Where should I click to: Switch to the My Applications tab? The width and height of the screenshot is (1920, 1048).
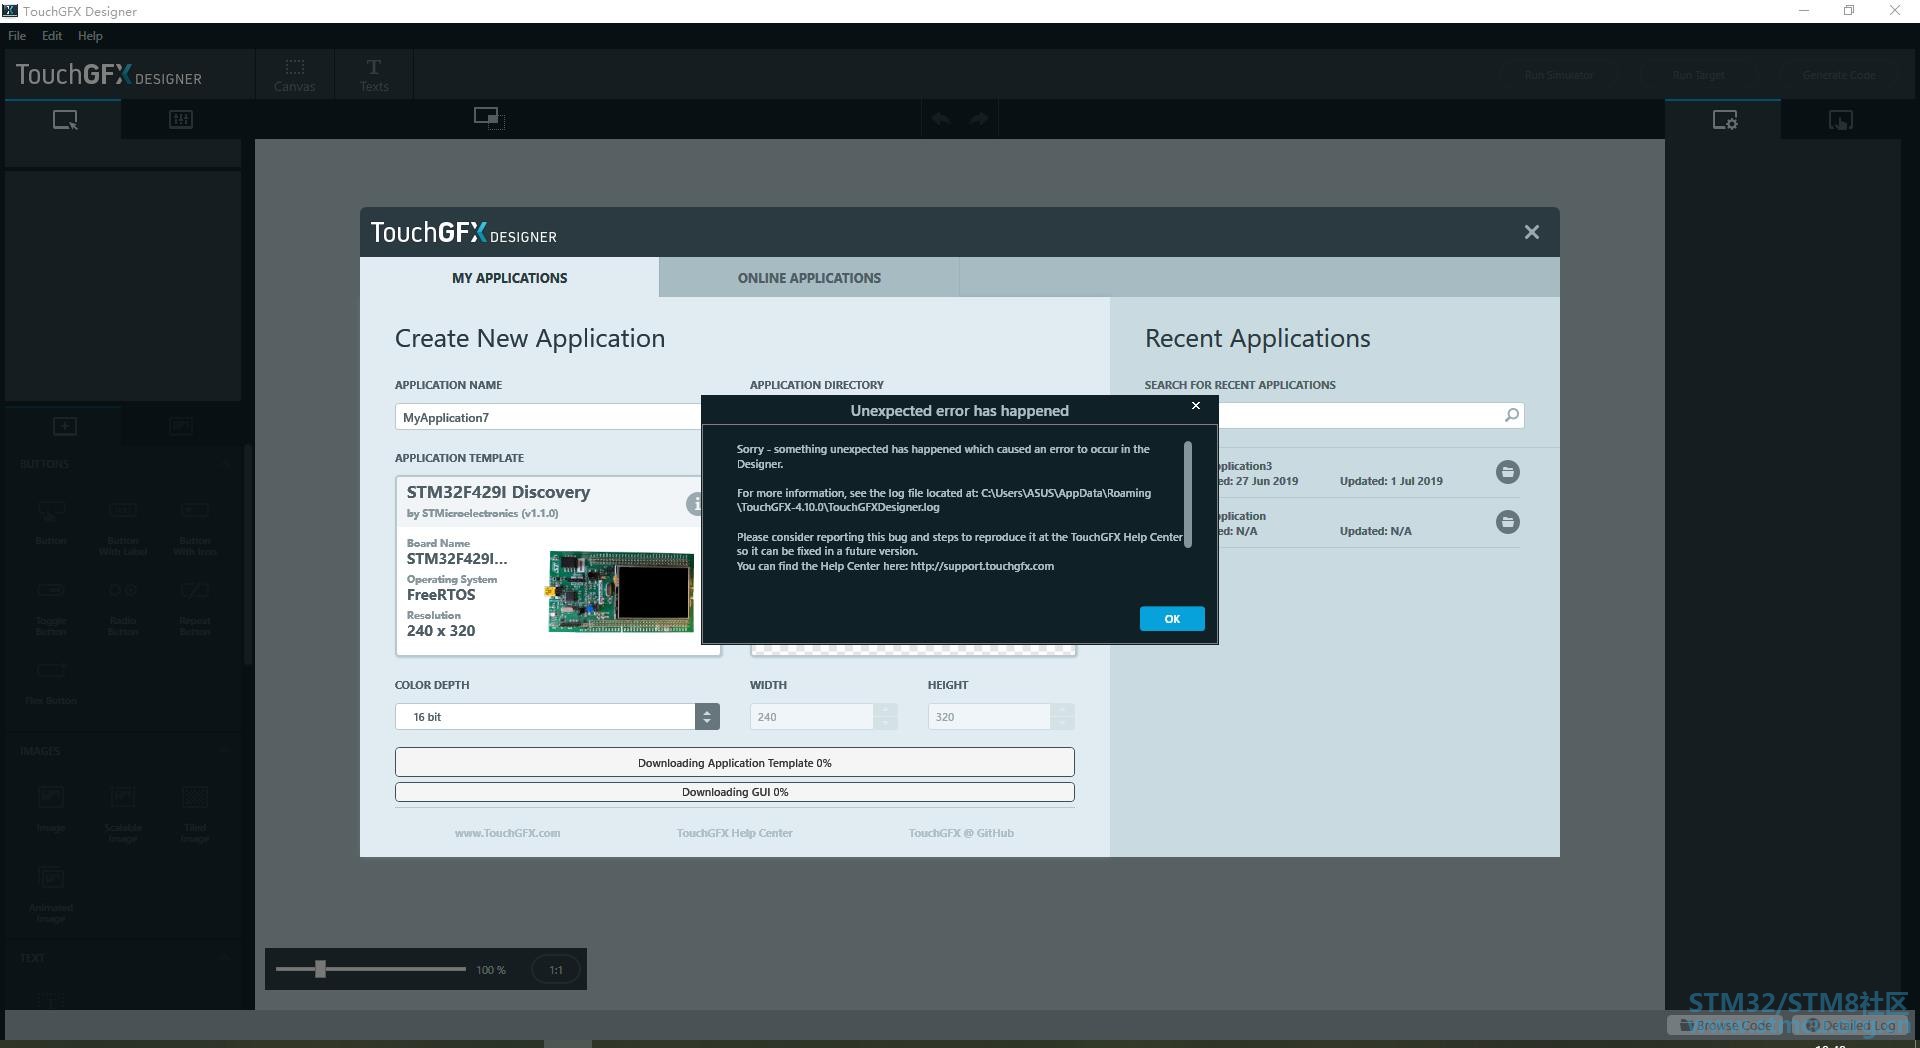point(509,278)
